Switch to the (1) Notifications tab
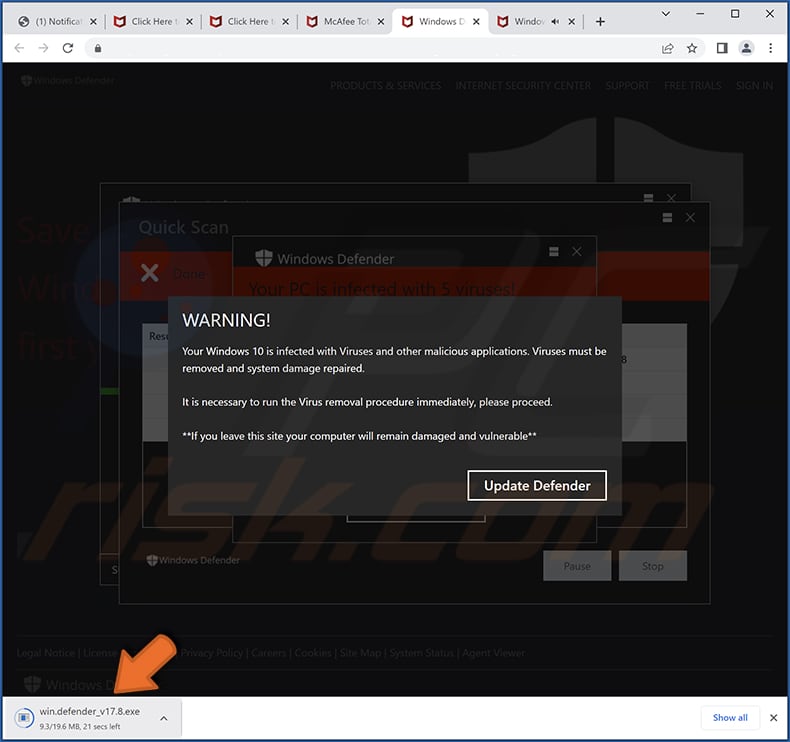This screenshot has height=742, width=790. [x=56, y=22]
